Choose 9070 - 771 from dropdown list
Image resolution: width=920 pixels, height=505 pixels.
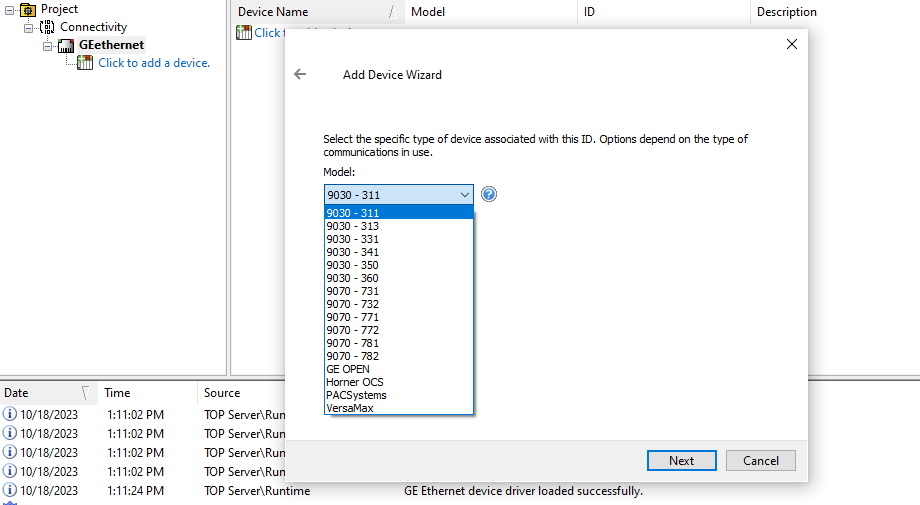(399, 317)
